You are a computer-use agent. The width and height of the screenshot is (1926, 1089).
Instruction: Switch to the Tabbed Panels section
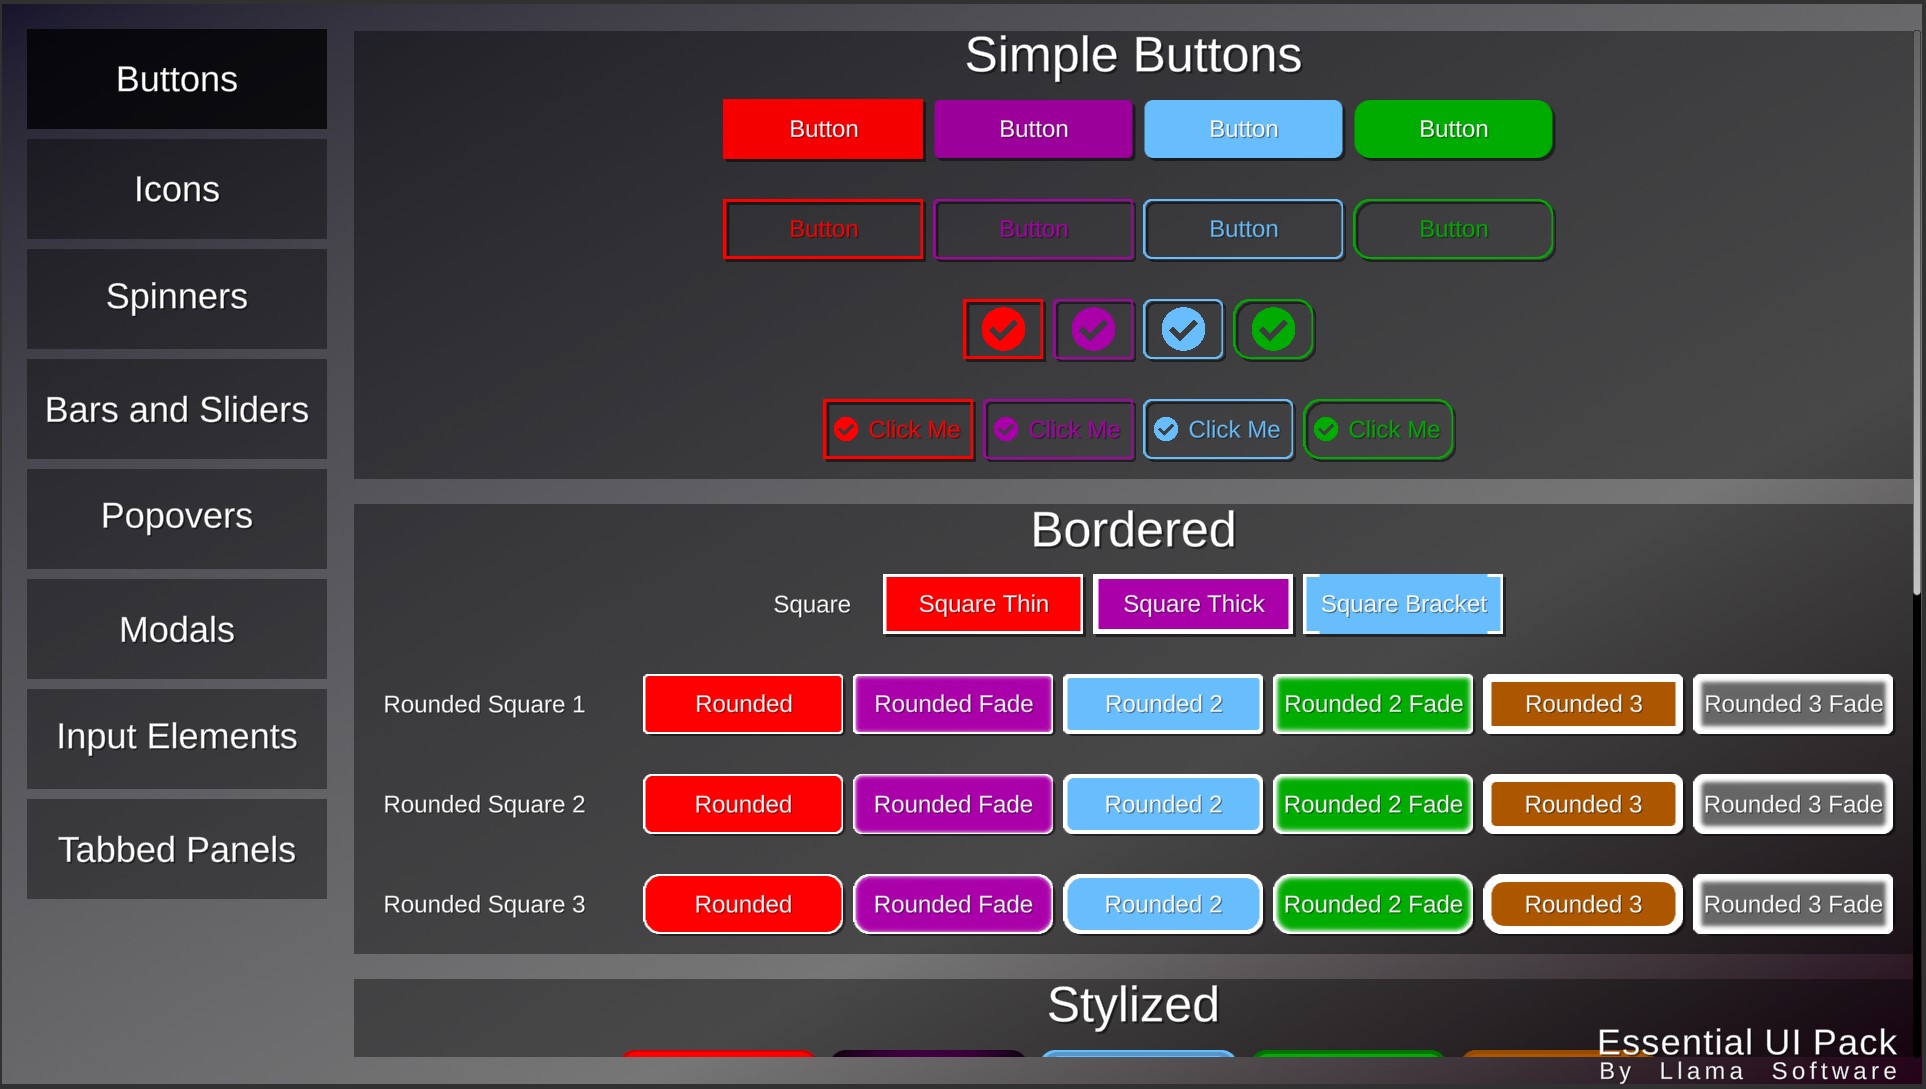pyautogui.click(x=176, y=848)
